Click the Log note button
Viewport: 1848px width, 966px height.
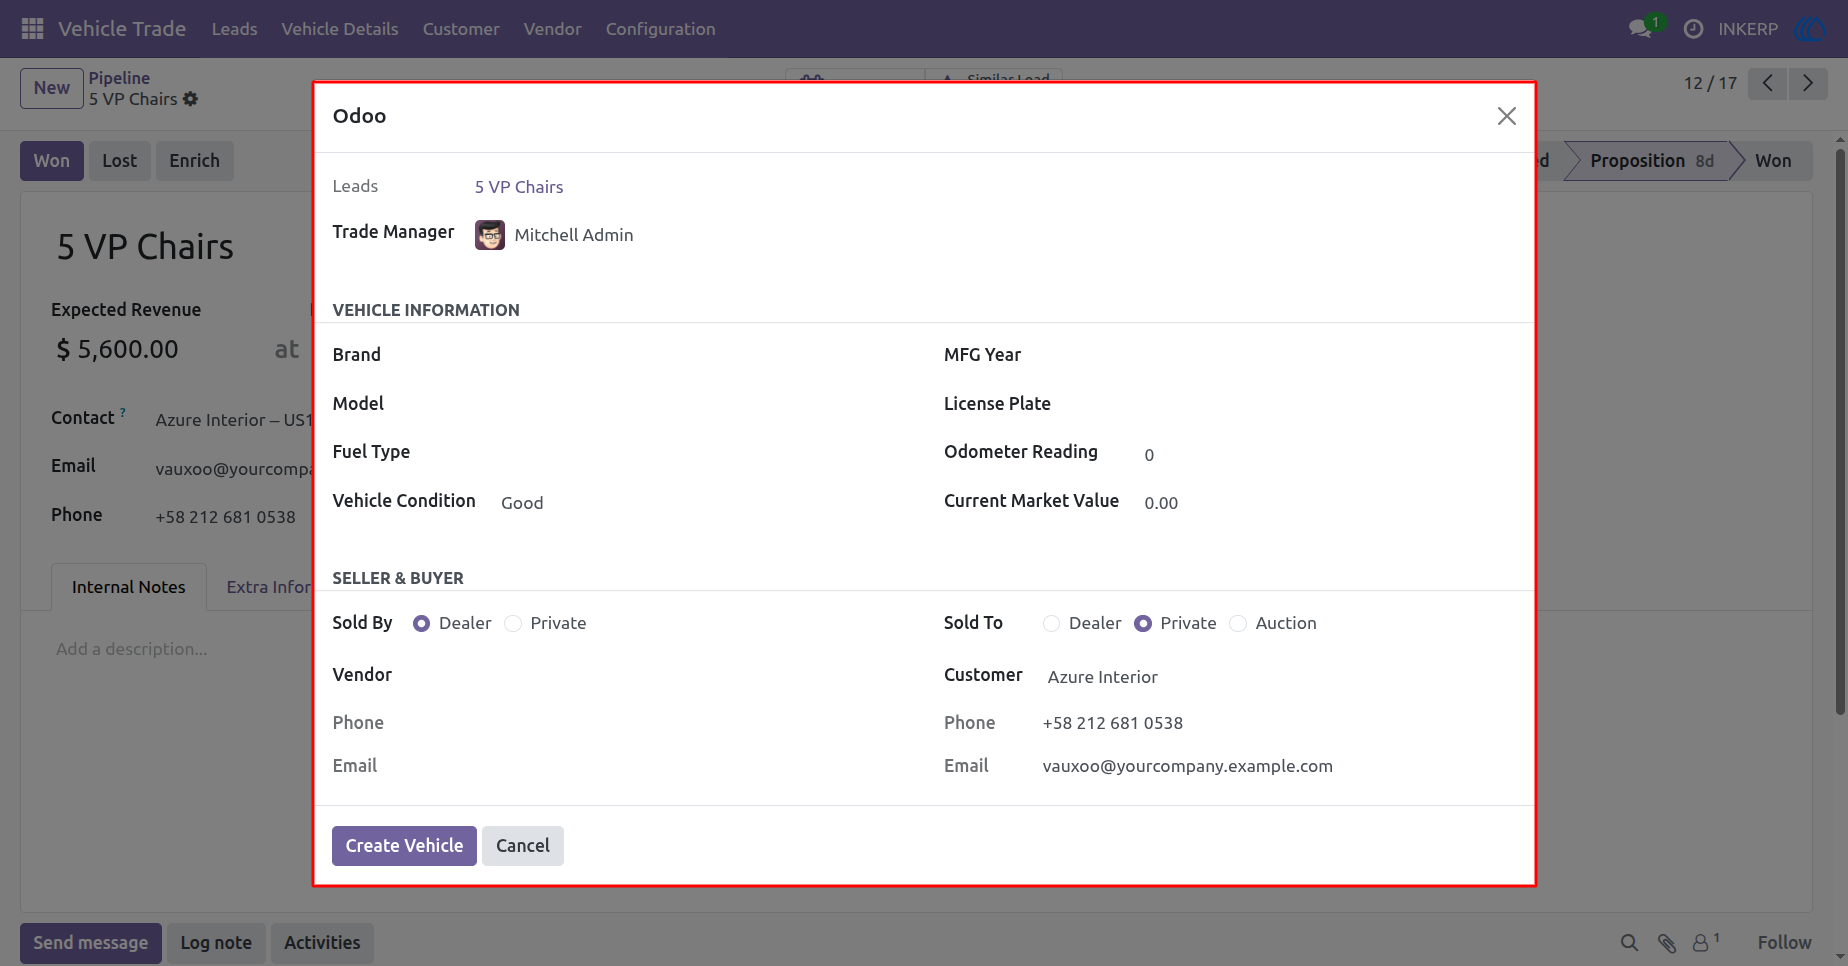click(216, 943)
